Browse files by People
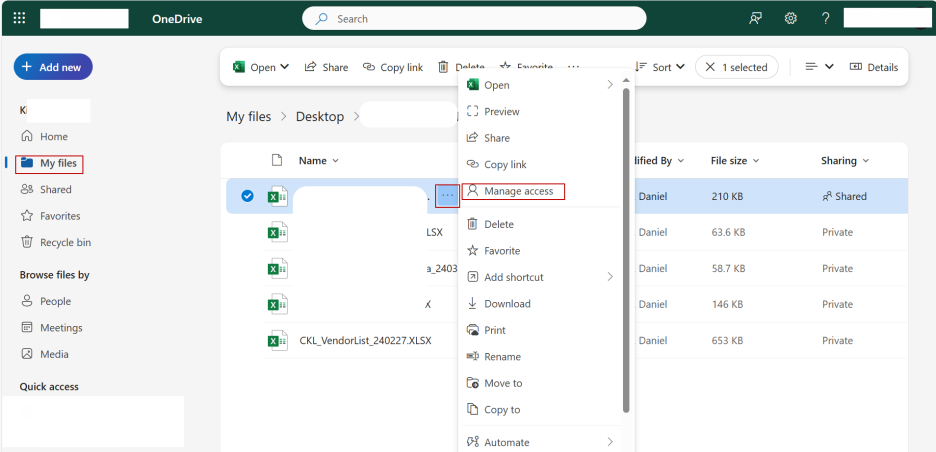 point(45,302)
